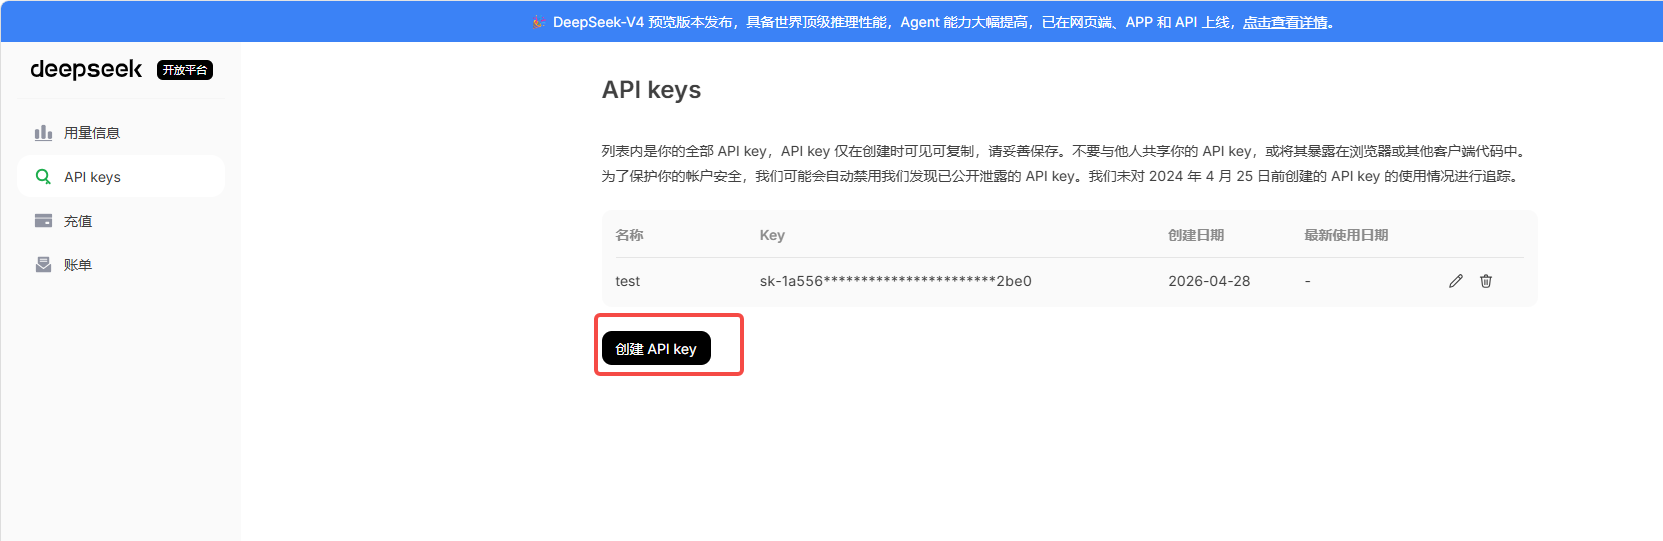This screenshot has width=1663, height=541.
Task: Select the API keys sidebar item
Action: [121, 177]
